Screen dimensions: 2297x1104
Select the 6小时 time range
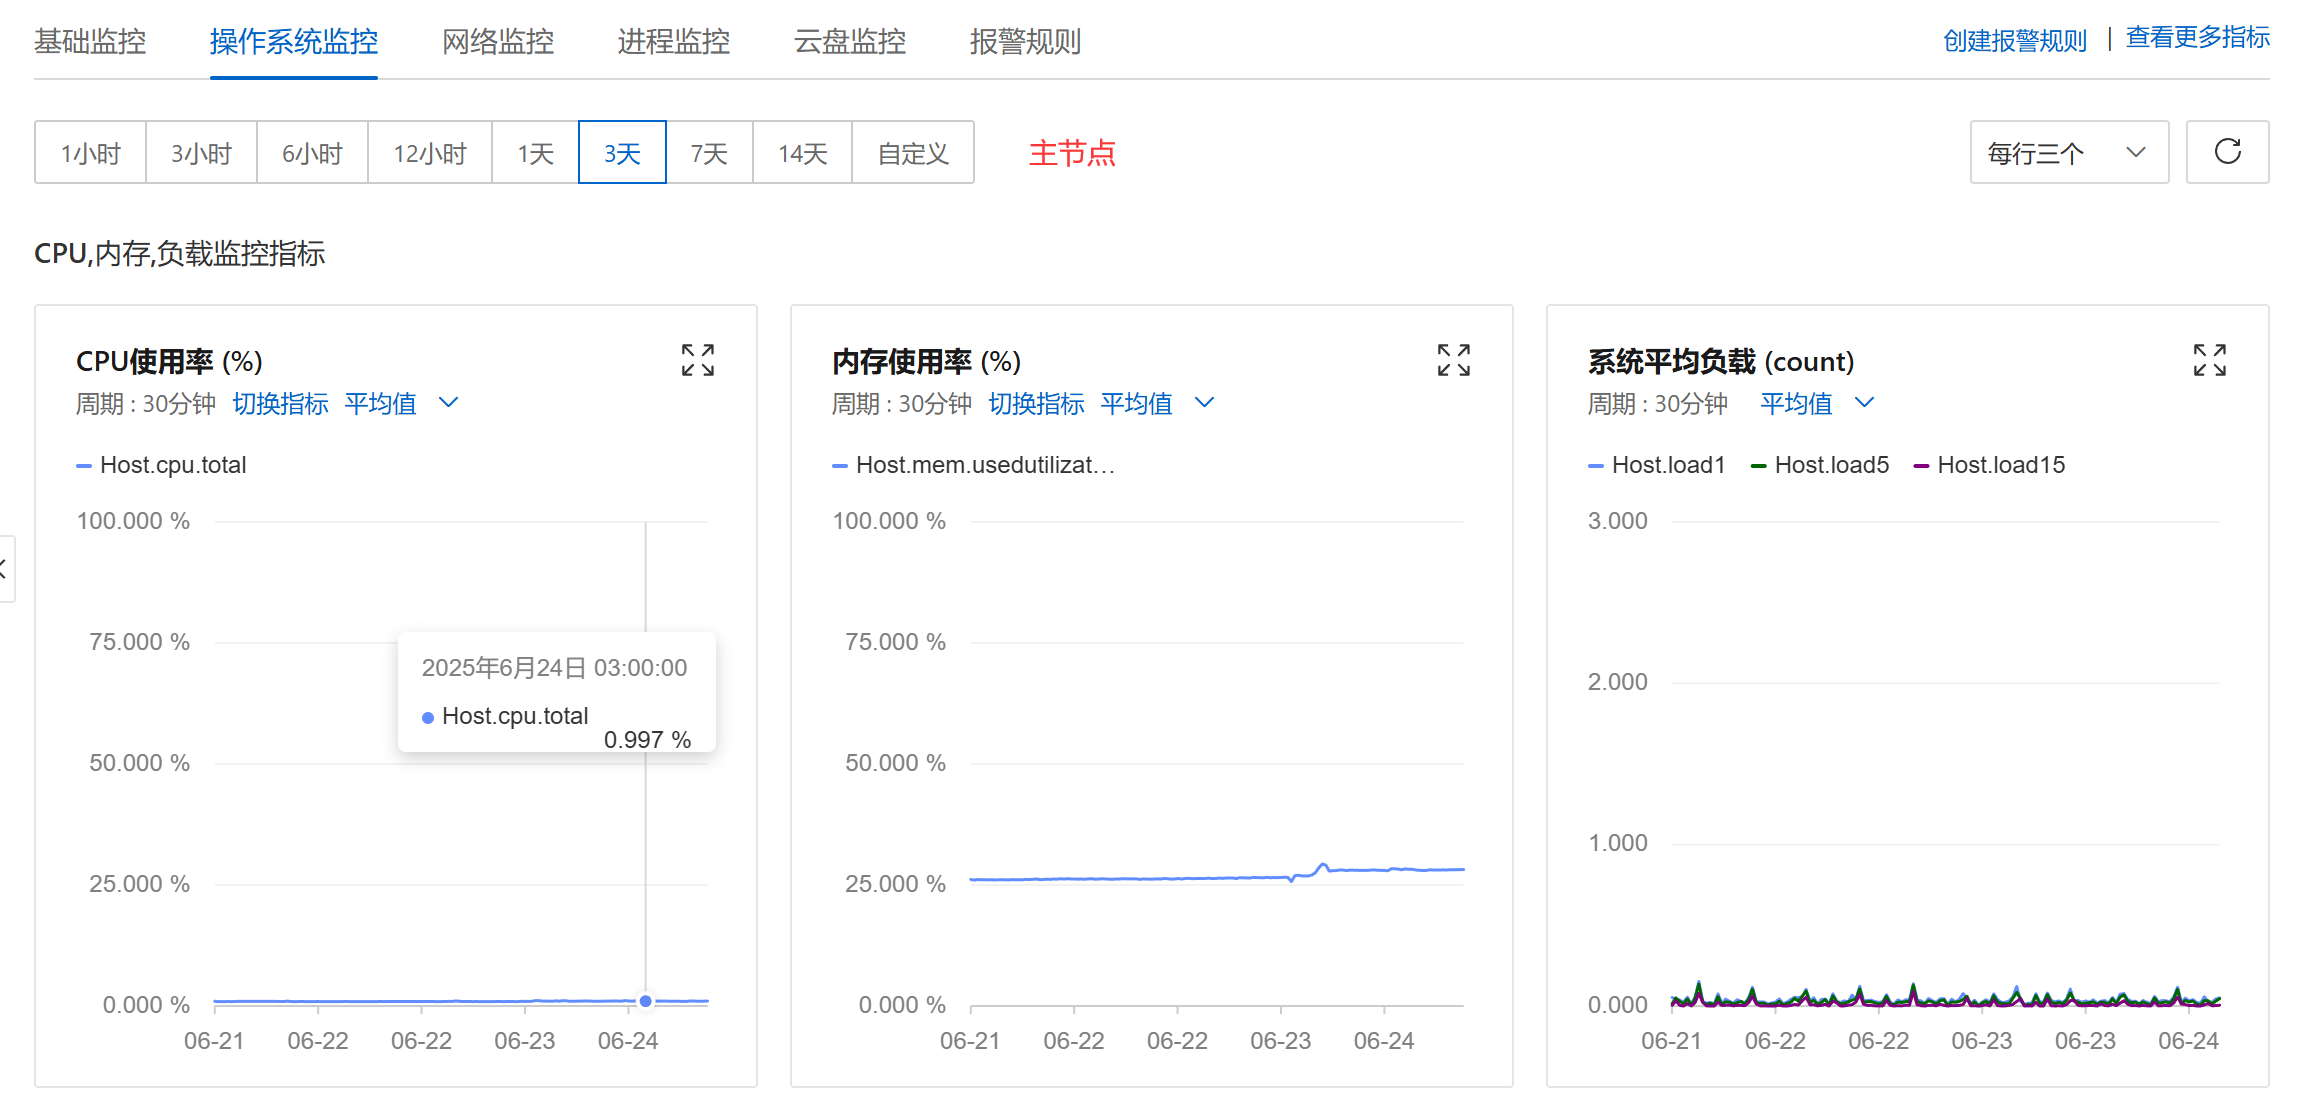point(312,152)
